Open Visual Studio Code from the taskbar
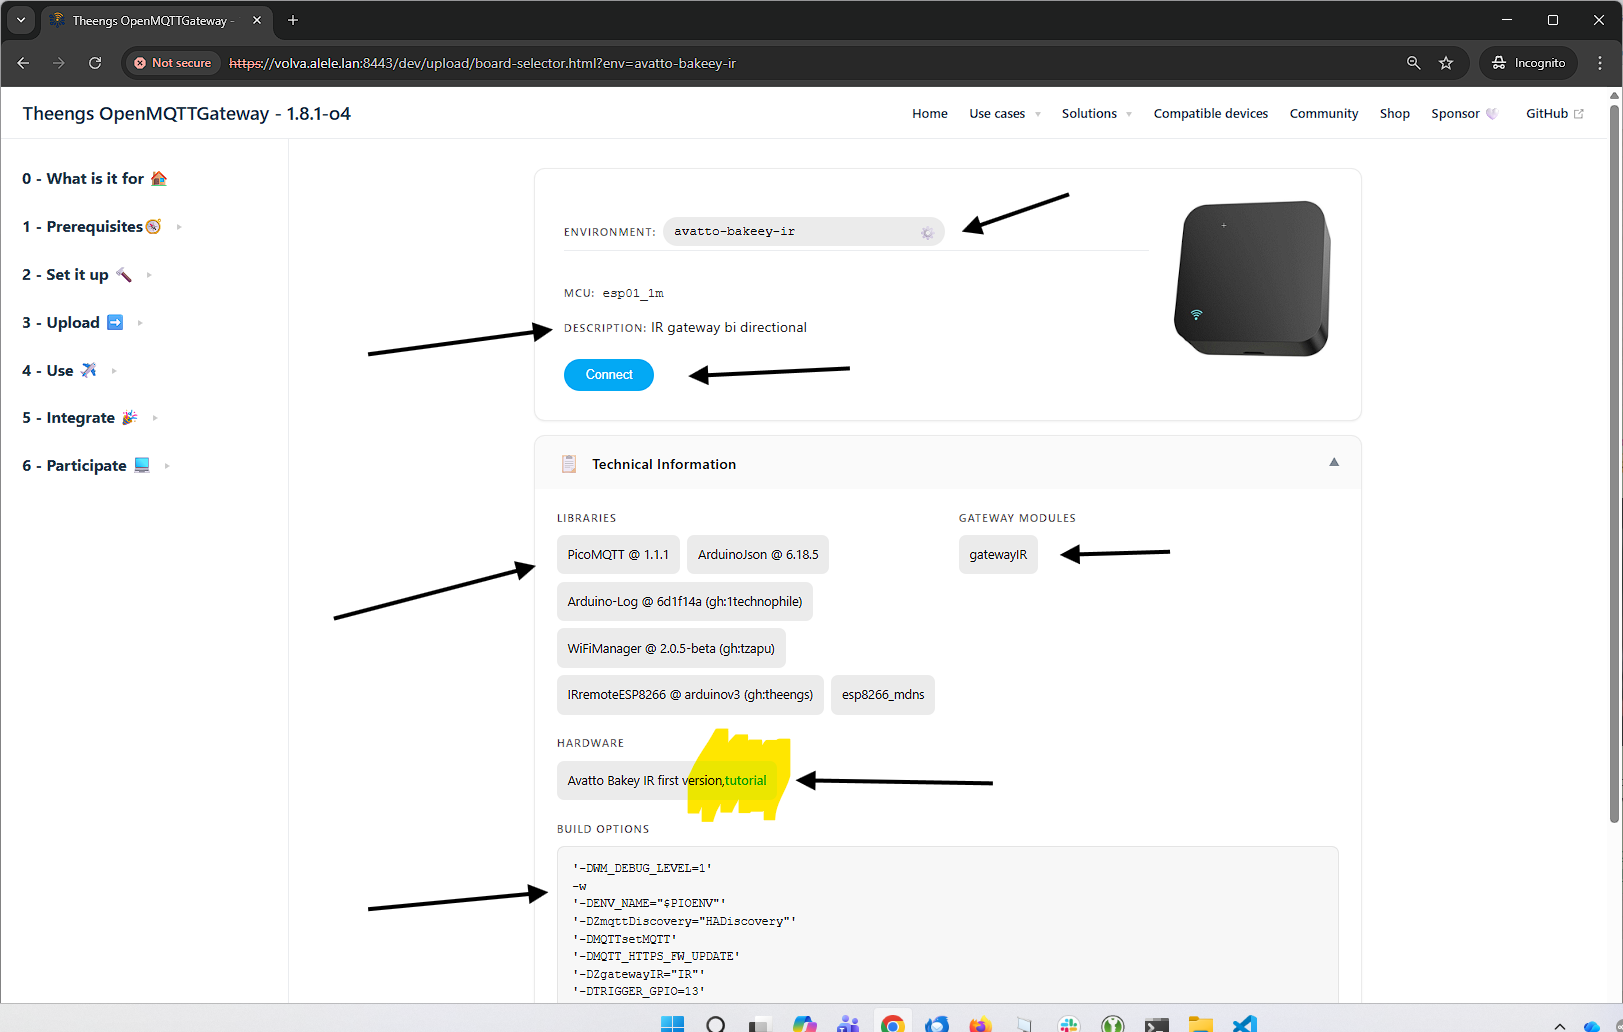 point(1244,1024)
